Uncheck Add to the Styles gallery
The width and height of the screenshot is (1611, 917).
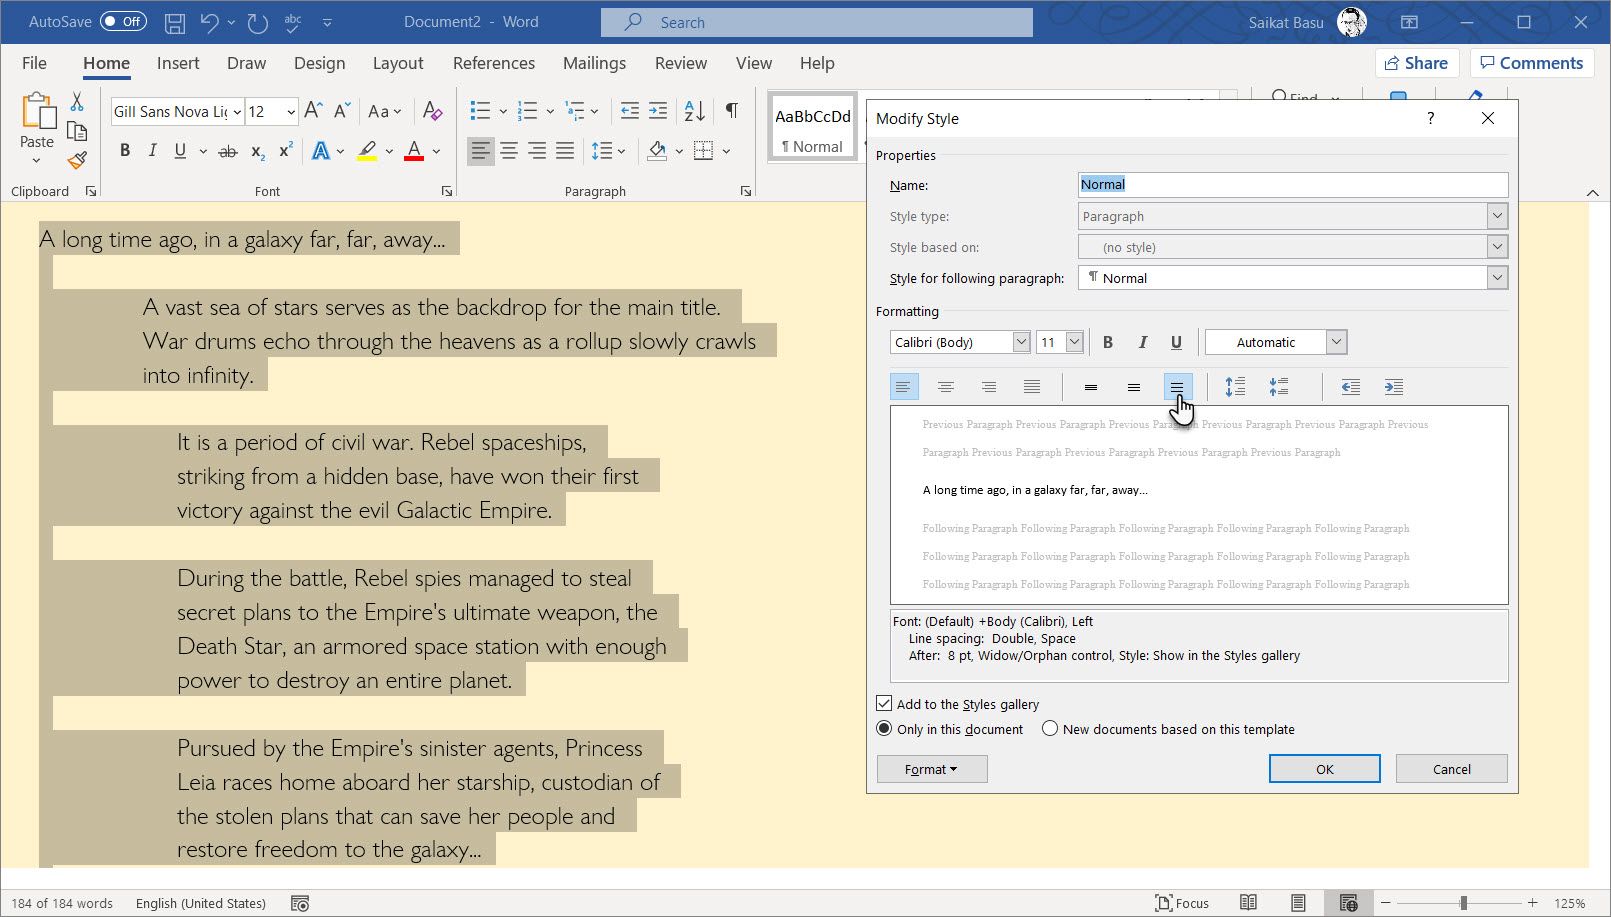coord(884,703)
